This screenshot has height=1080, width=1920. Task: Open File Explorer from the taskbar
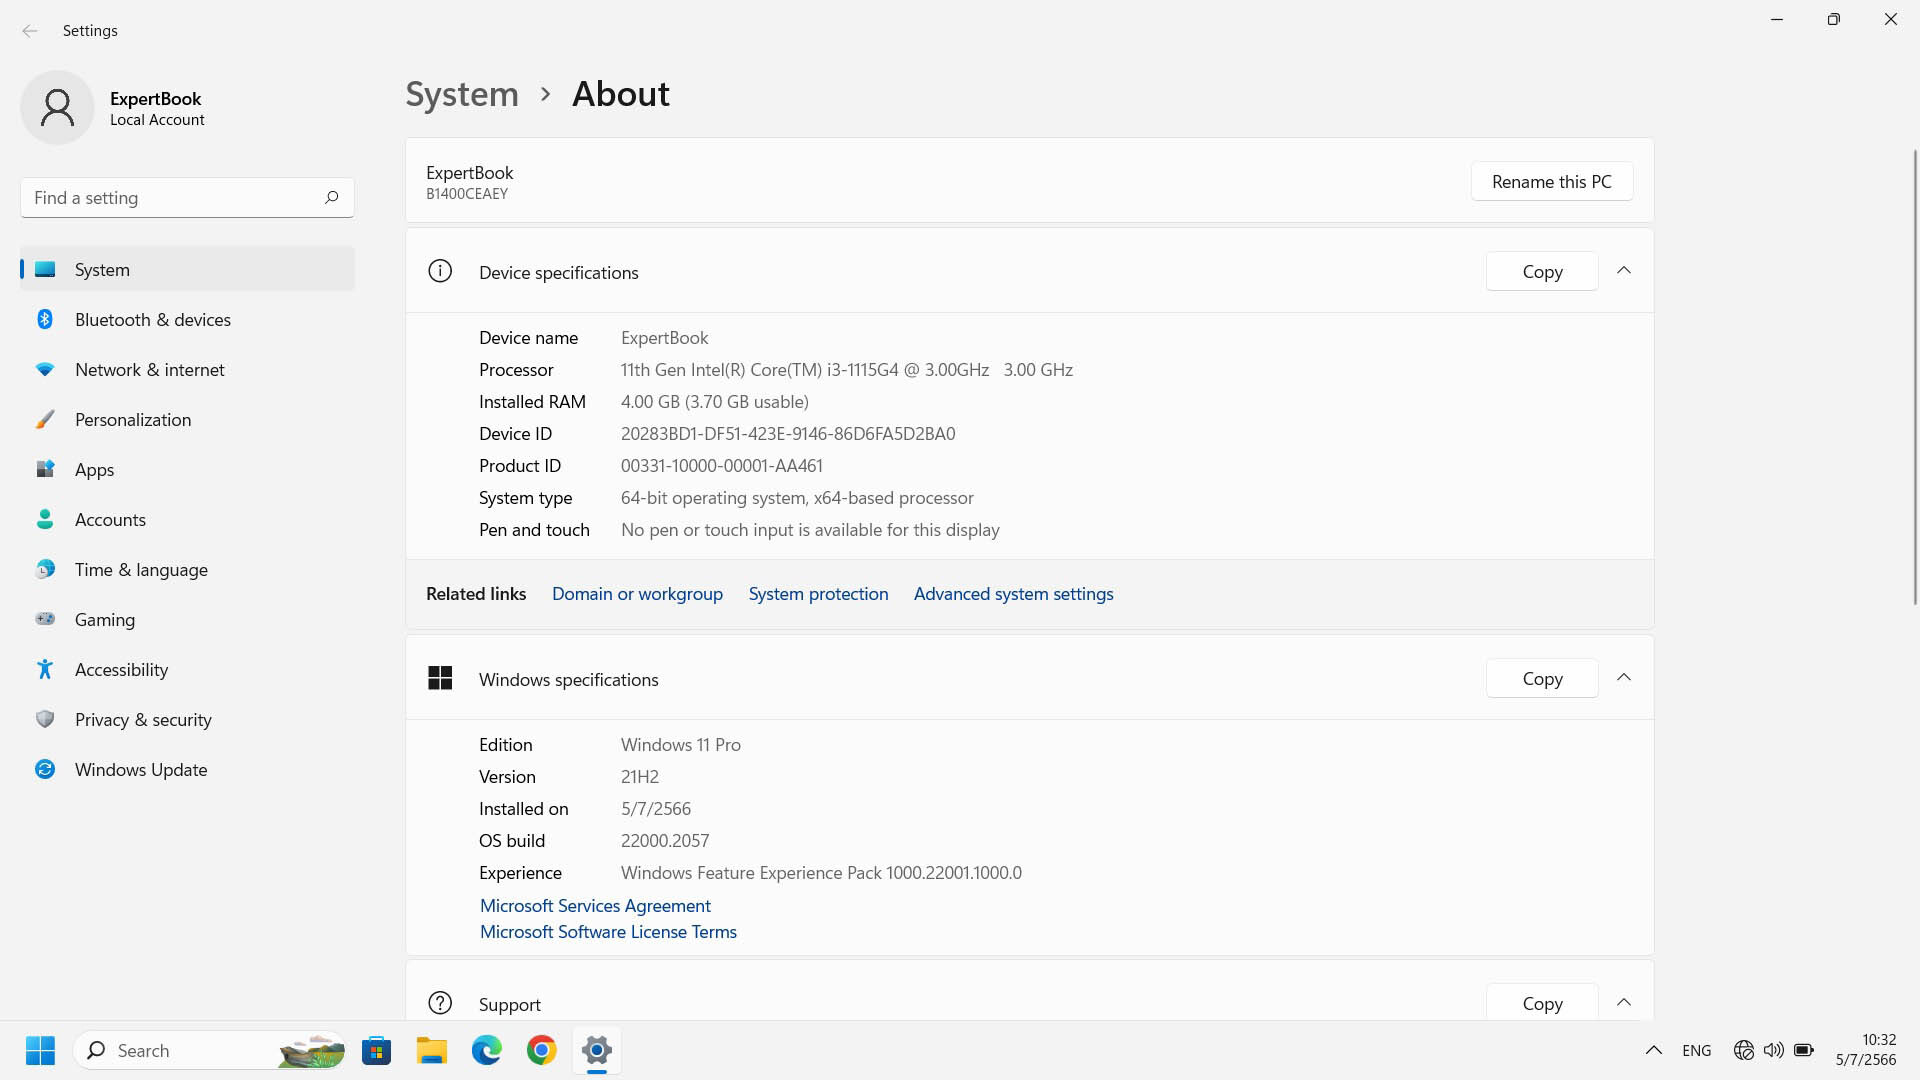click(x=432, y=1050)
